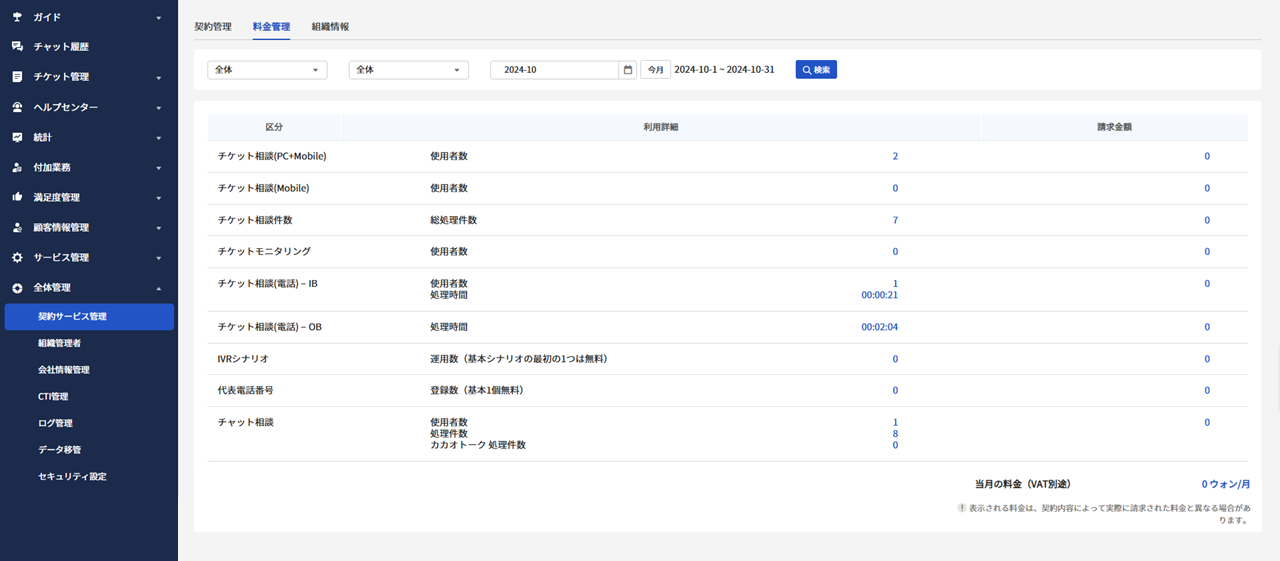Click the chat history icon in sidebar
The height and width of the screenshot is (561, 1280).
pos(17,47)
